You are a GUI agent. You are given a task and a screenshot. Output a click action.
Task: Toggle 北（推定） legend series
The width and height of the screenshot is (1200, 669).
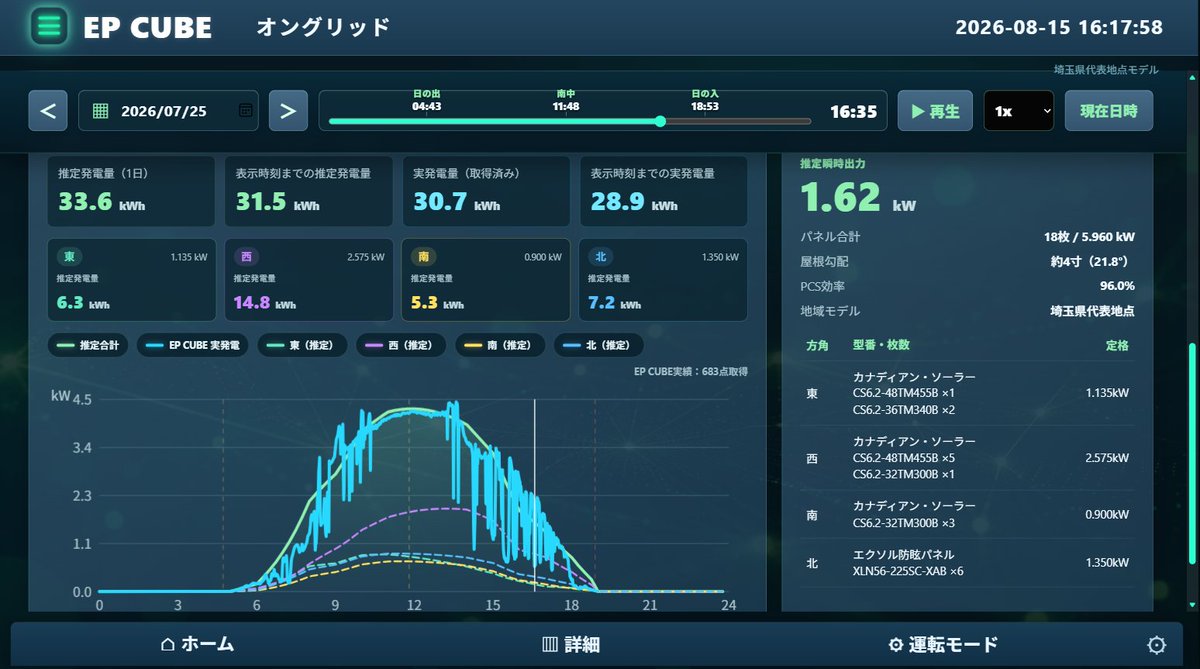[598, 345]
